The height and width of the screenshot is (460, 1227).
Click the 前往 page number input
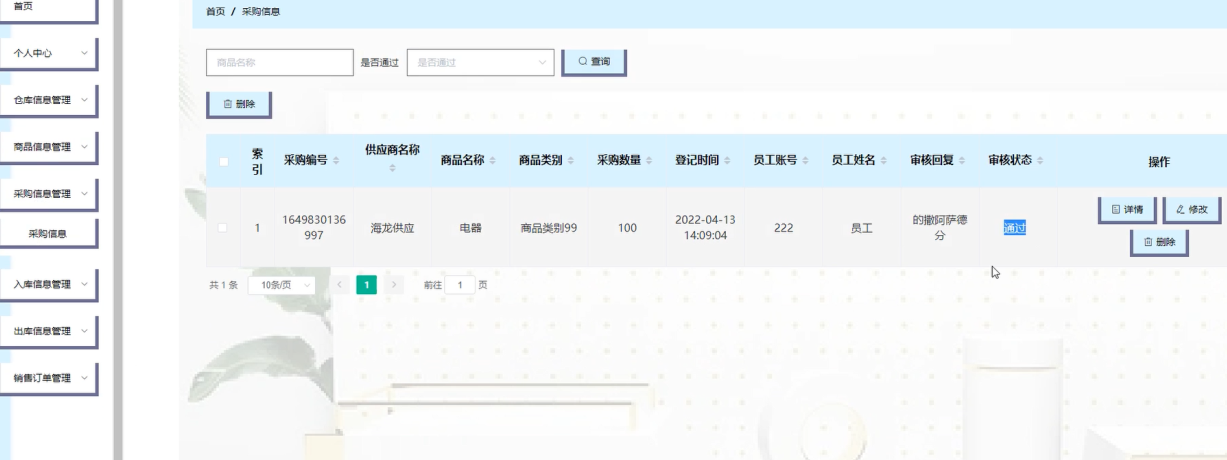click(x=460, y=285)
